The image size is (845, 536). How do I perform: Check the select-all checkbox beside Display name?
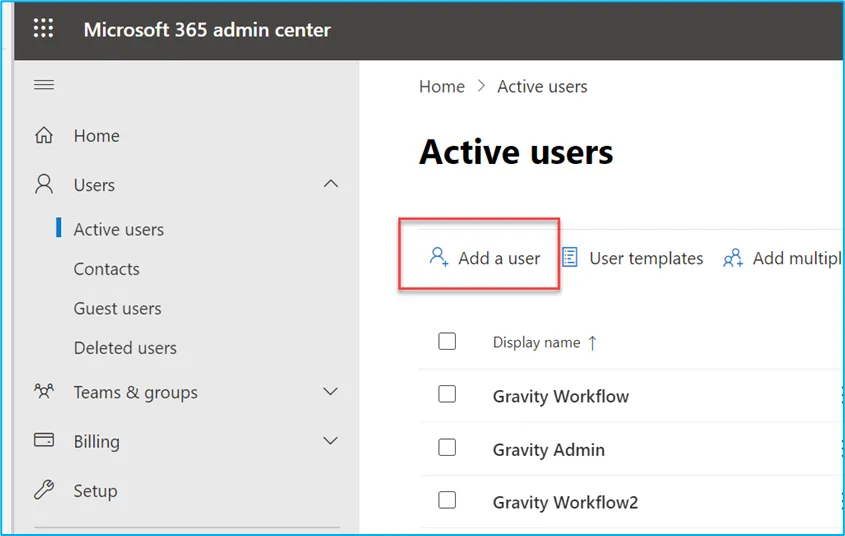447,342
